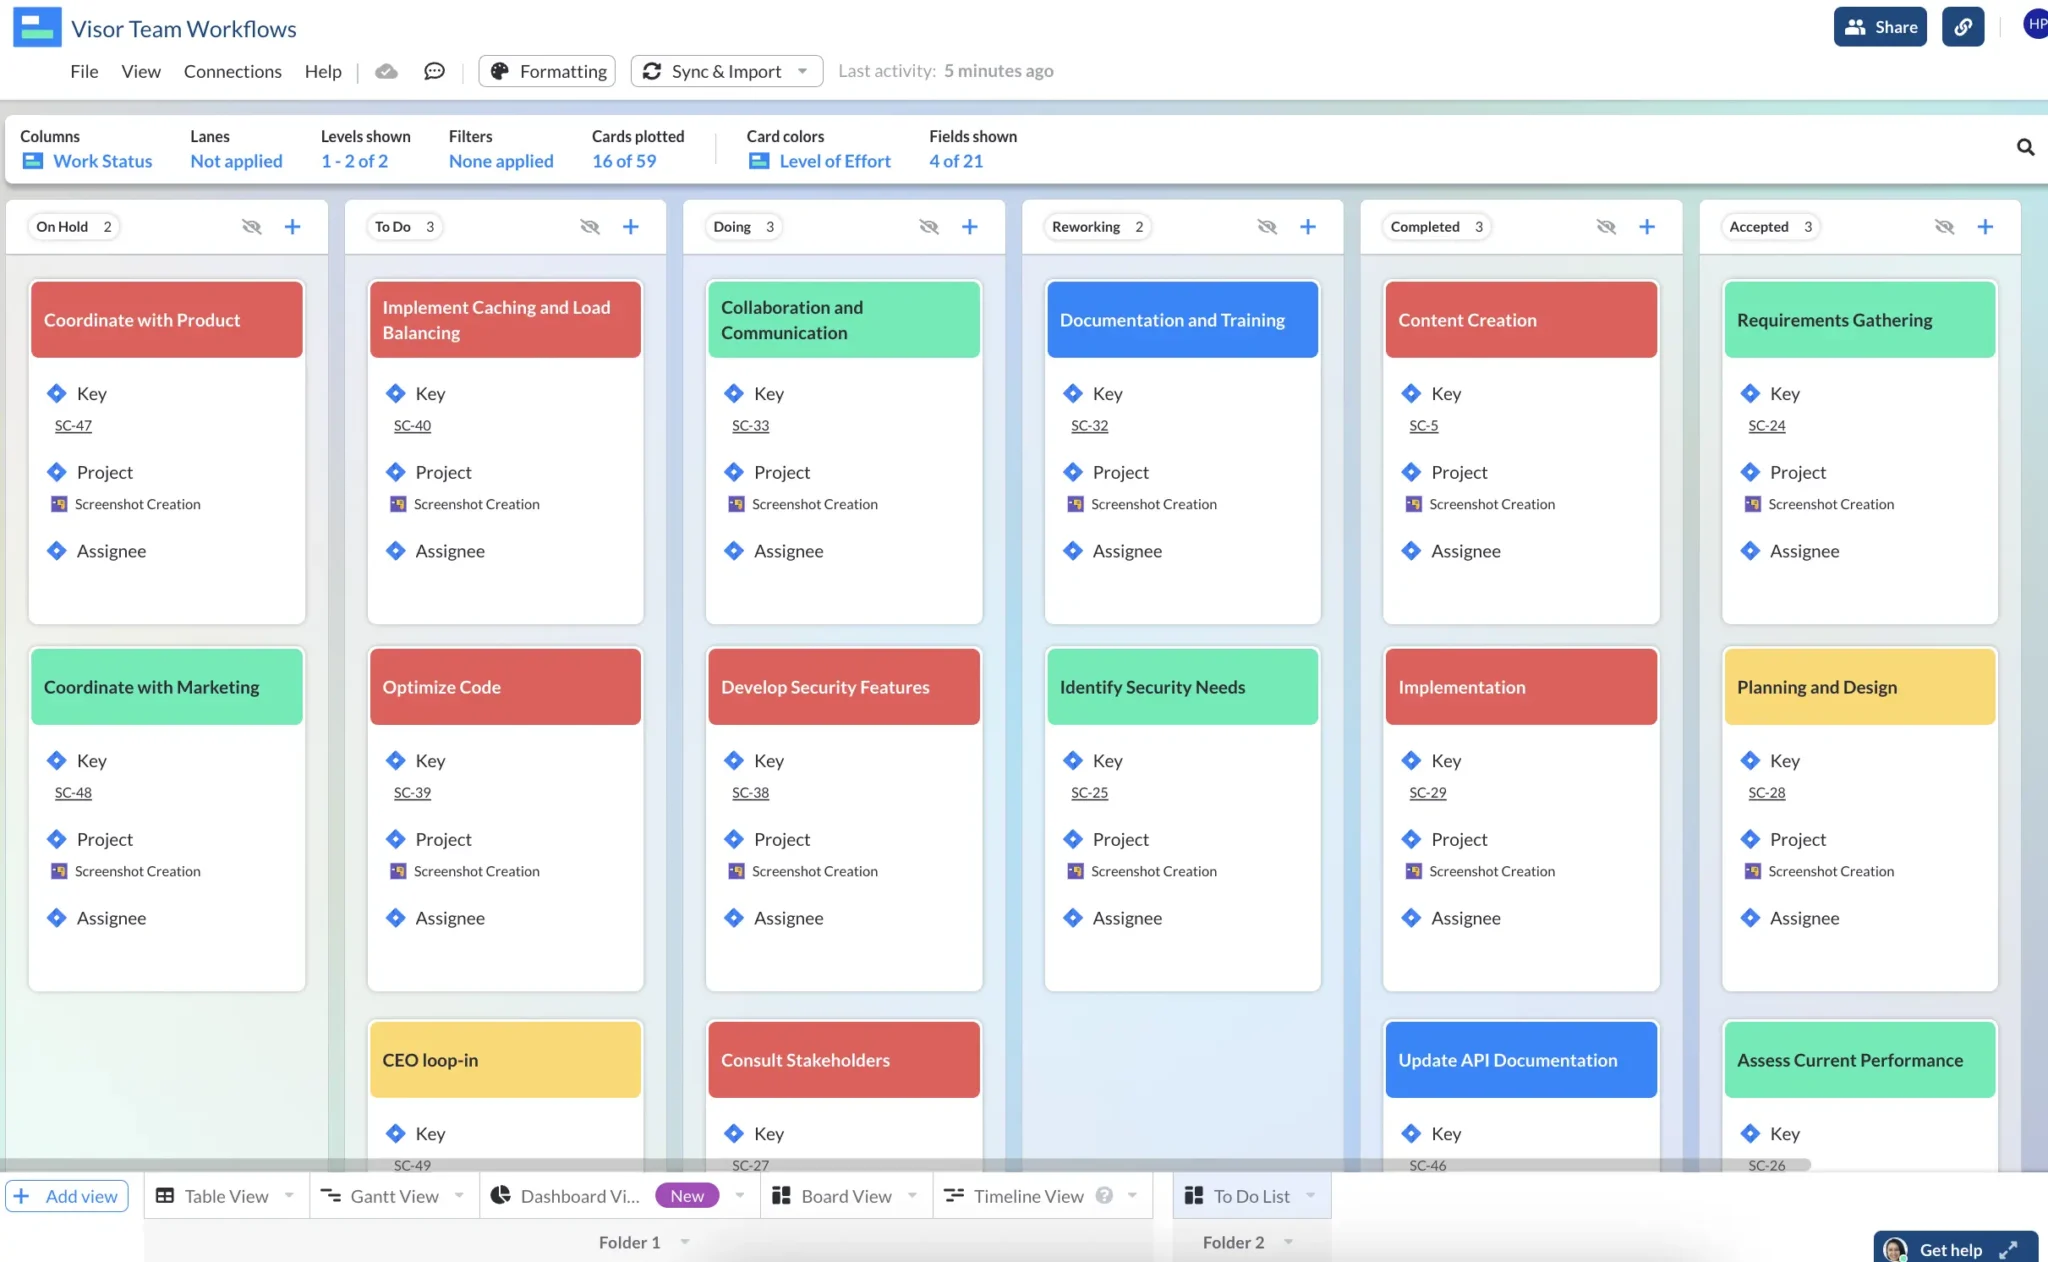This screenshot has height=1262, width=2048.
Task: Click Assignee field icon on Implementation card
Action: click(x=1411, y=918)
